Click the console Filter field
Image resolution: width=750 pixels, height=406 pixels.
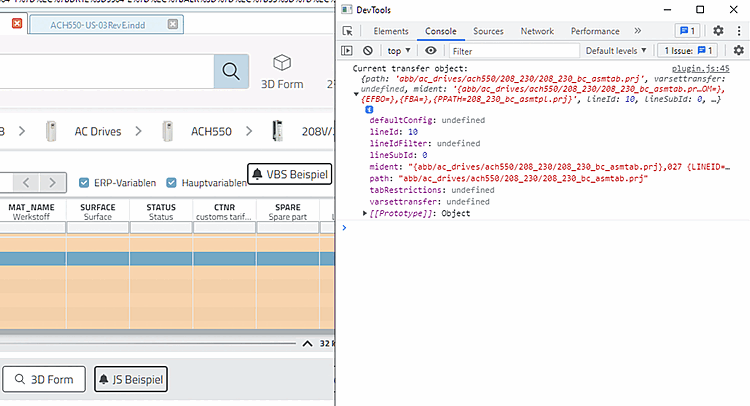pyautogui.click(x=514, y=51)
